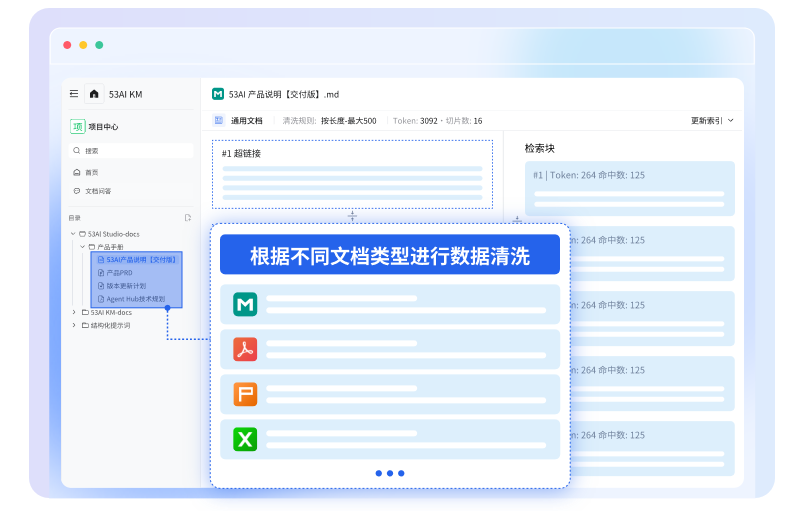Click the 通用文档 document type icon
This screenshot has height=520, width=805.
coord(219,120)
